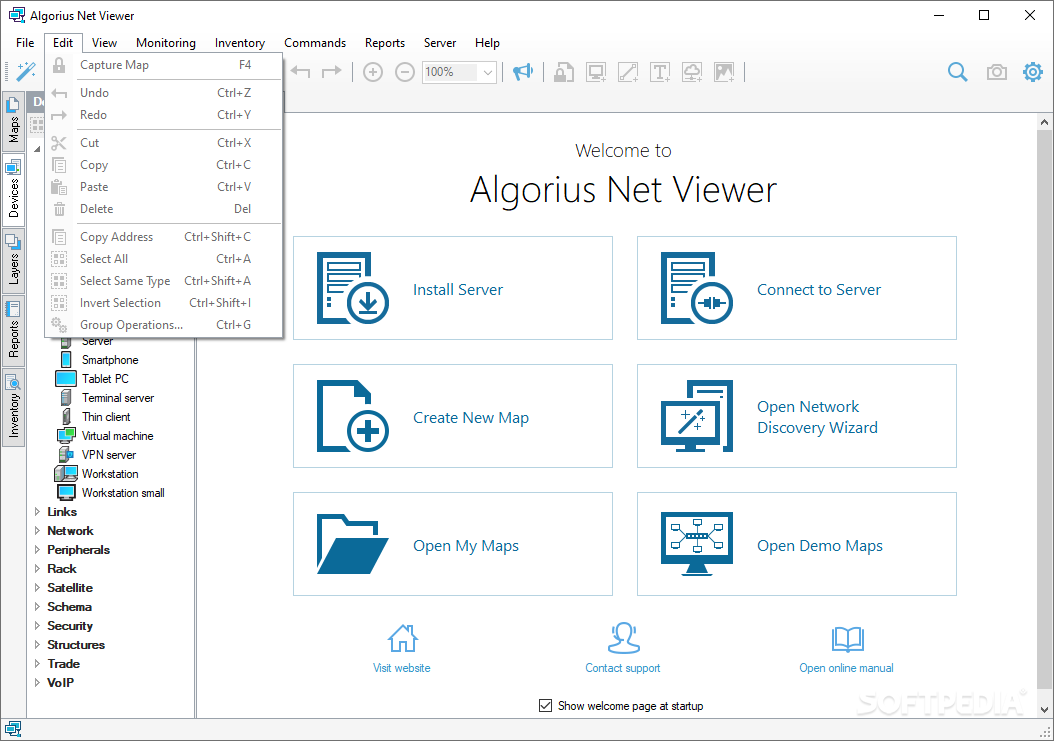The height and width of the screenshot is (741, 1054).
Task: Switch to the Inventory side tab
Action: pos(13,407)
